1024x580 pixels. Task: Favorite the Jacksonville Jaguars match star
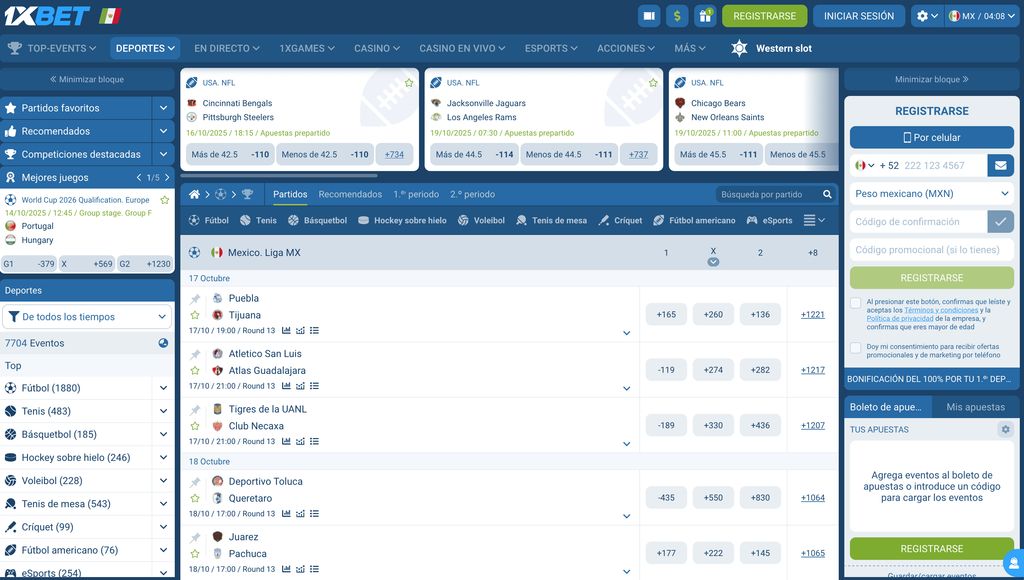click(x=653, y=83)
